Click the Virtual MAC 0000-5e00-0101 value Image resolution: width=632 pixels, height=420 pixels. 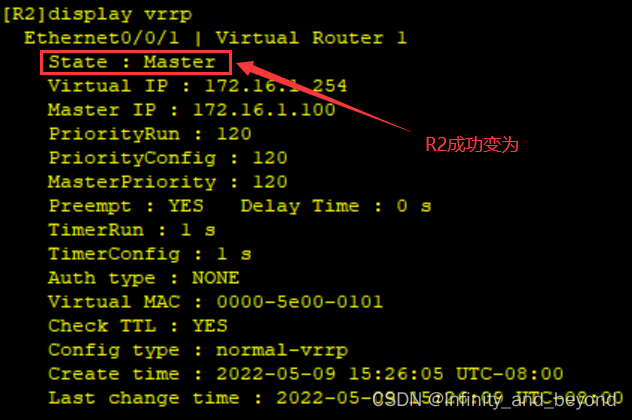(299, 302)
